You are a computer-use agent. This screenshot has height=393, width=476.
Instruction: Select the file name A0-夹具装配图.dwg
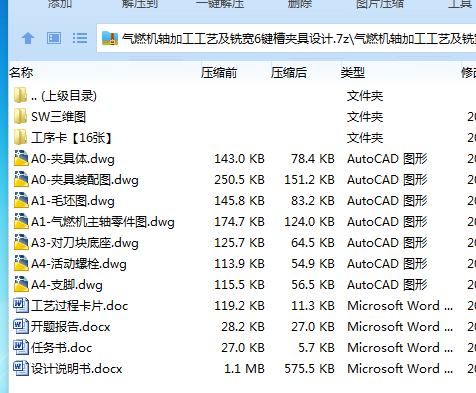point(85,180)
